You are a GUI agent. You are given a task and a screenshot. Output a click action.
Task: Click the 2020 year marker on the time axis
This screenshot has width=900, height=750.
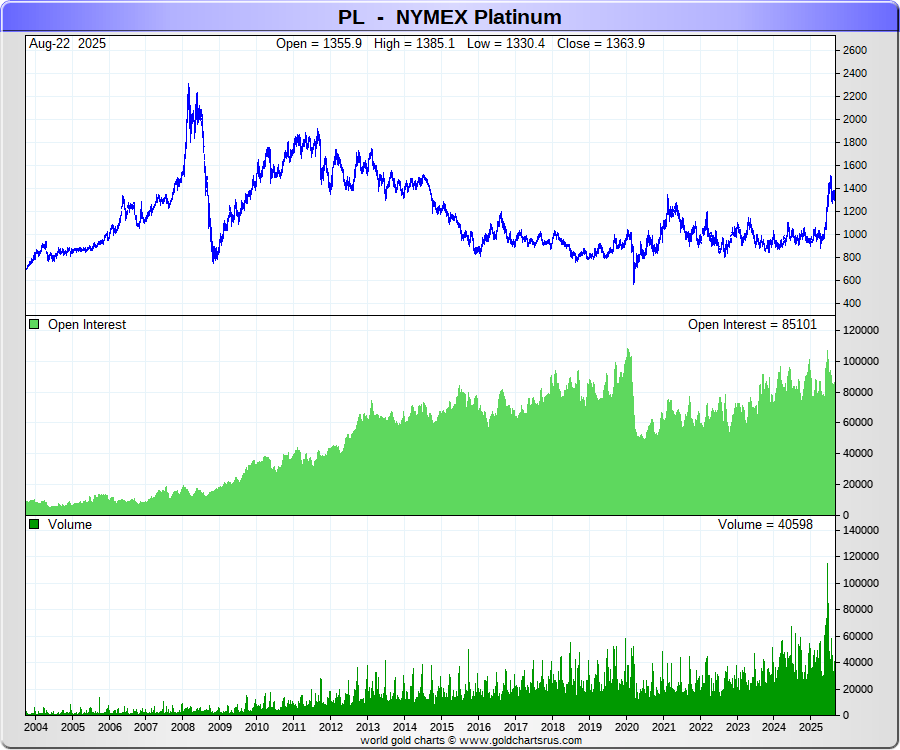627,727
